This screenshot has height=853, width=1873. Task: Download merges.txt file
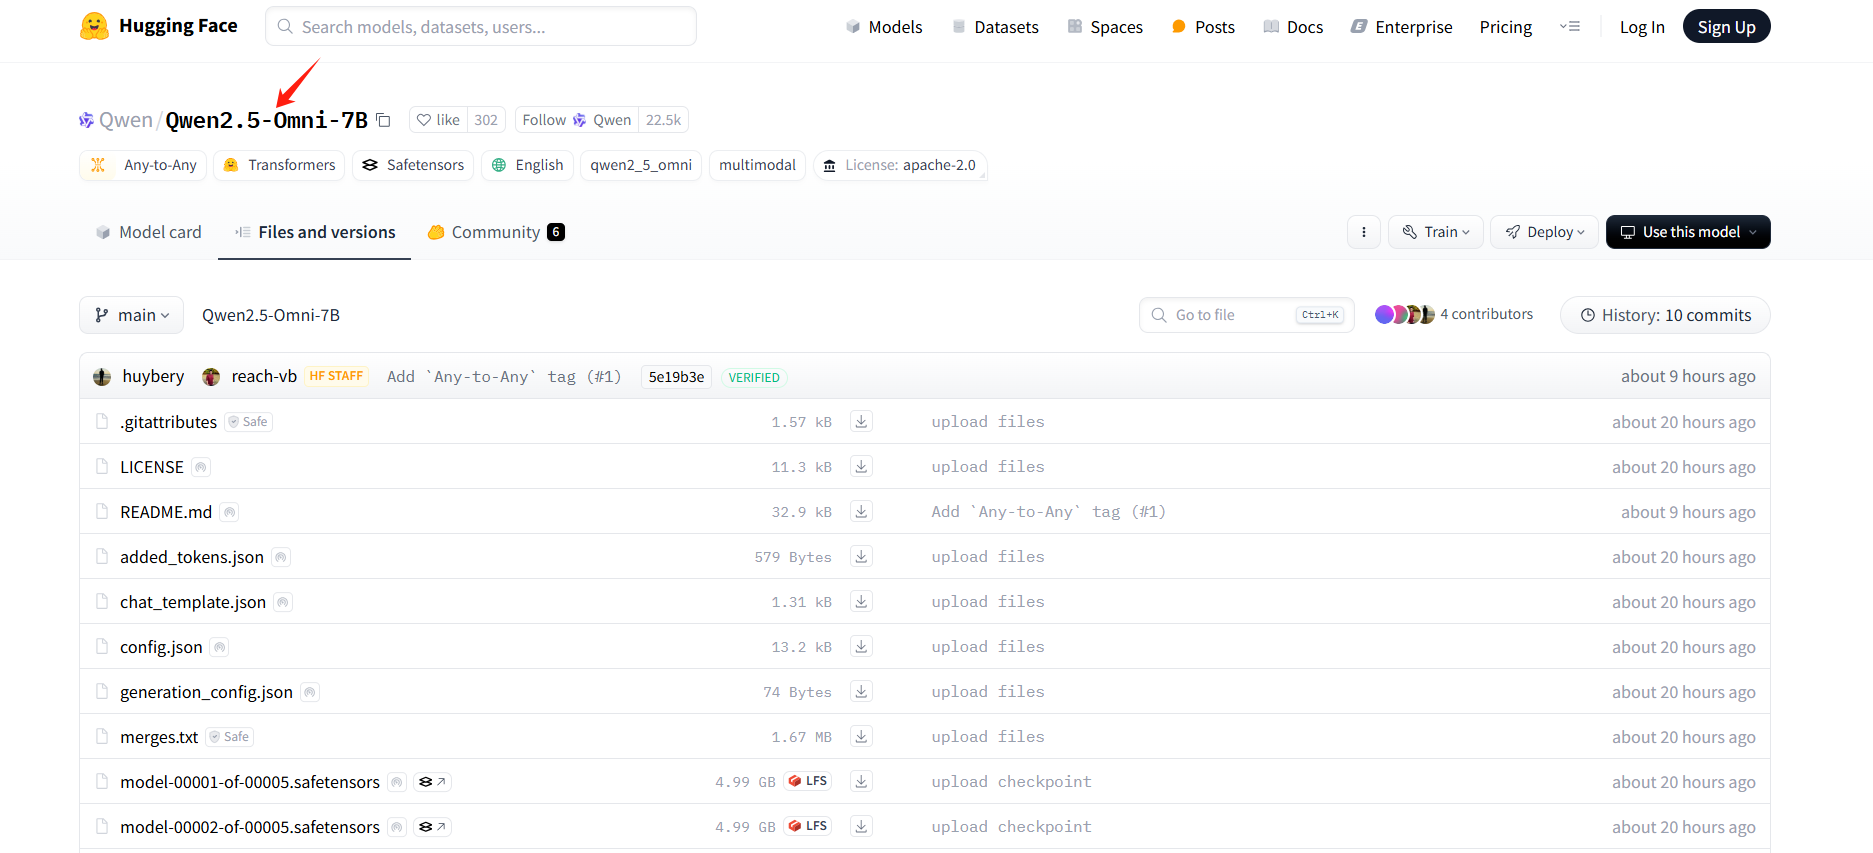pos(861,736)
